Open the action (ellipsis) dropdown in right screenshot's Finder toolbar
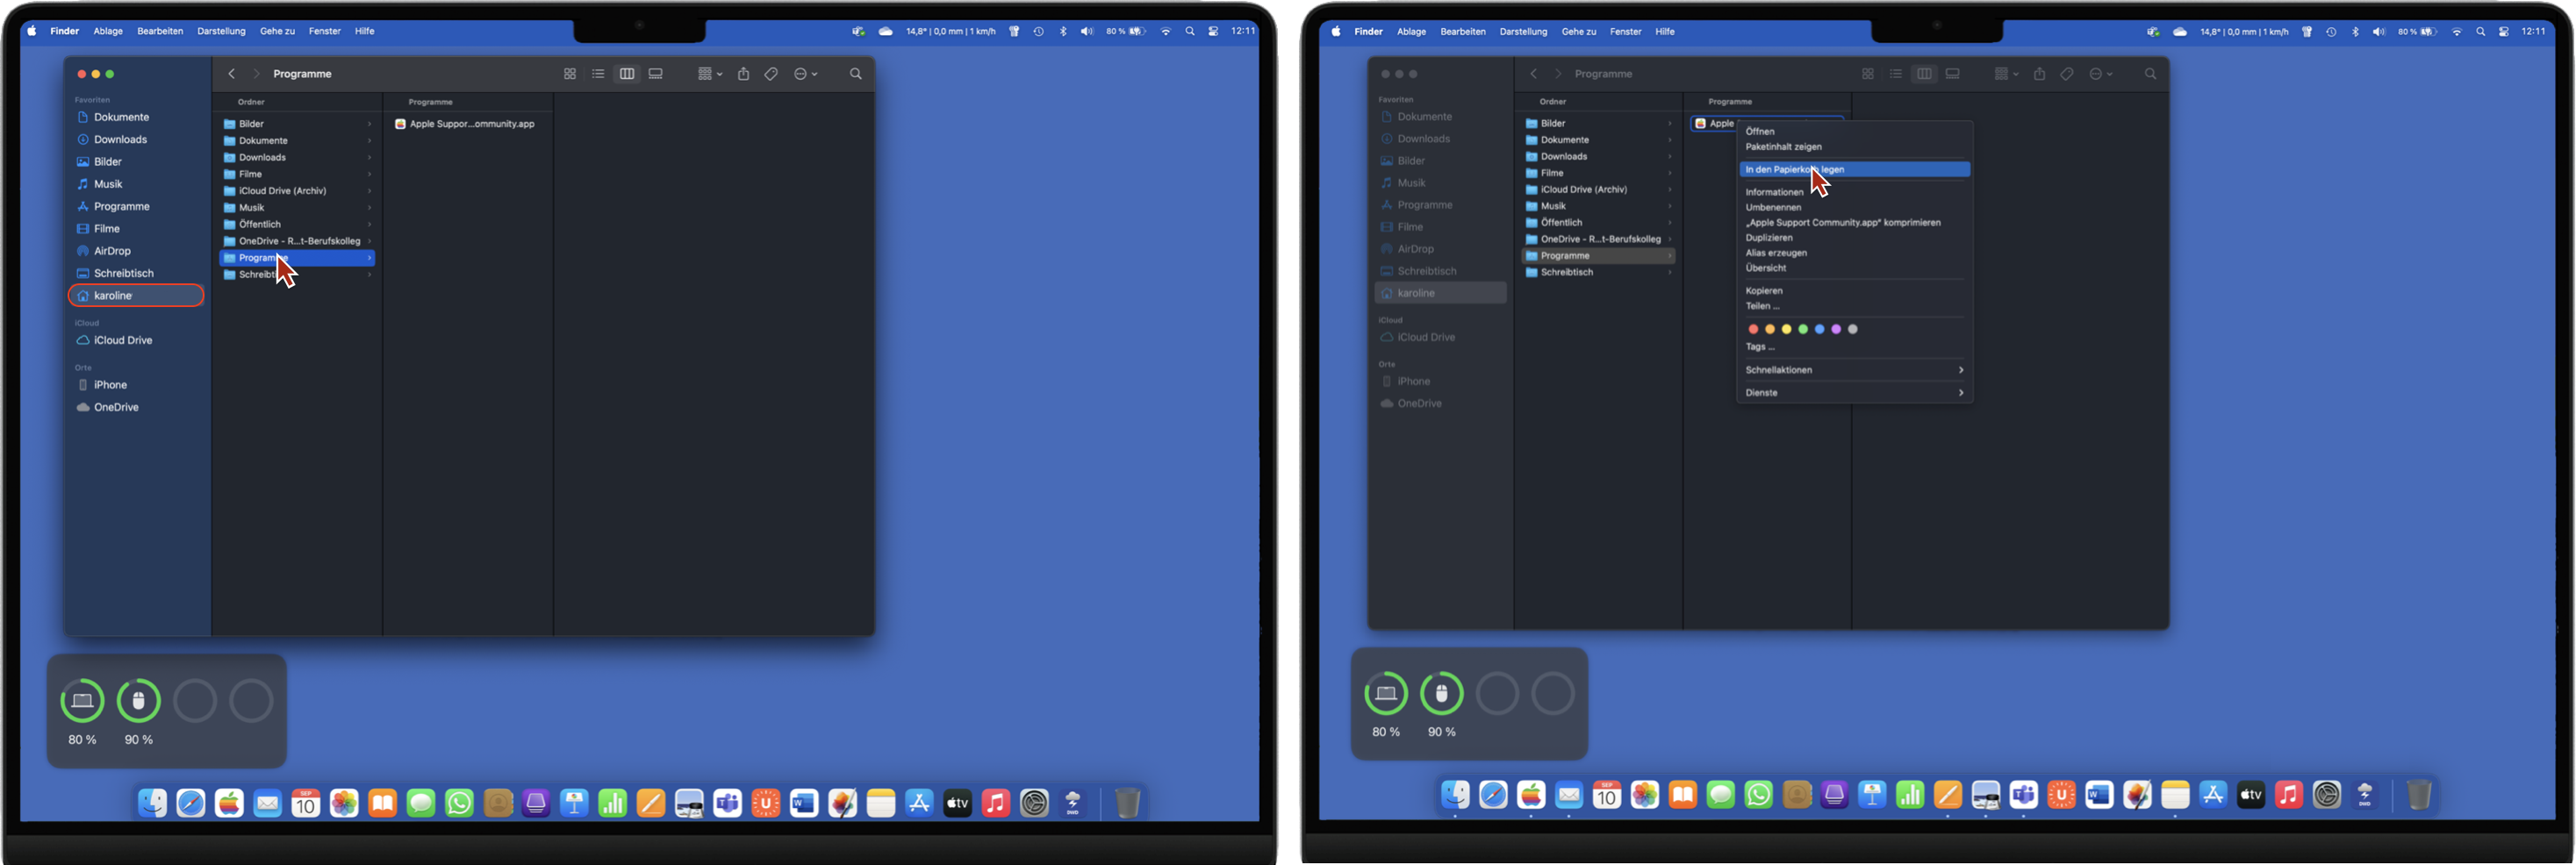2576x865 pixels. click(2101, 74)
